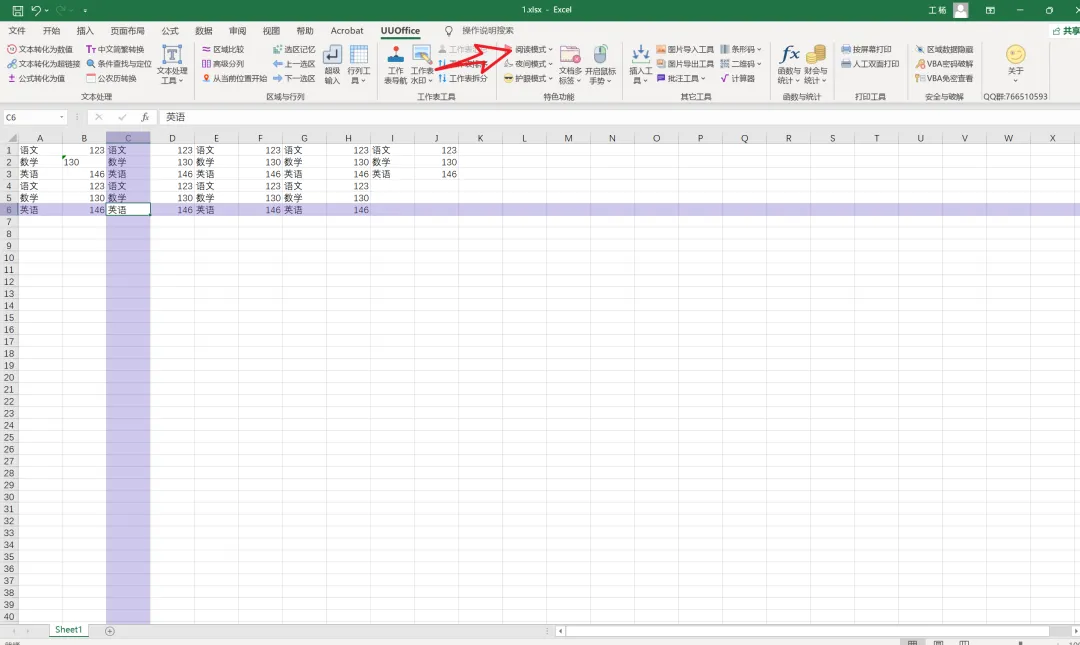The width and height of the screenshot is (1080, 645).
Task: Add a new sheet with plus button
Action: click(110, 631)
